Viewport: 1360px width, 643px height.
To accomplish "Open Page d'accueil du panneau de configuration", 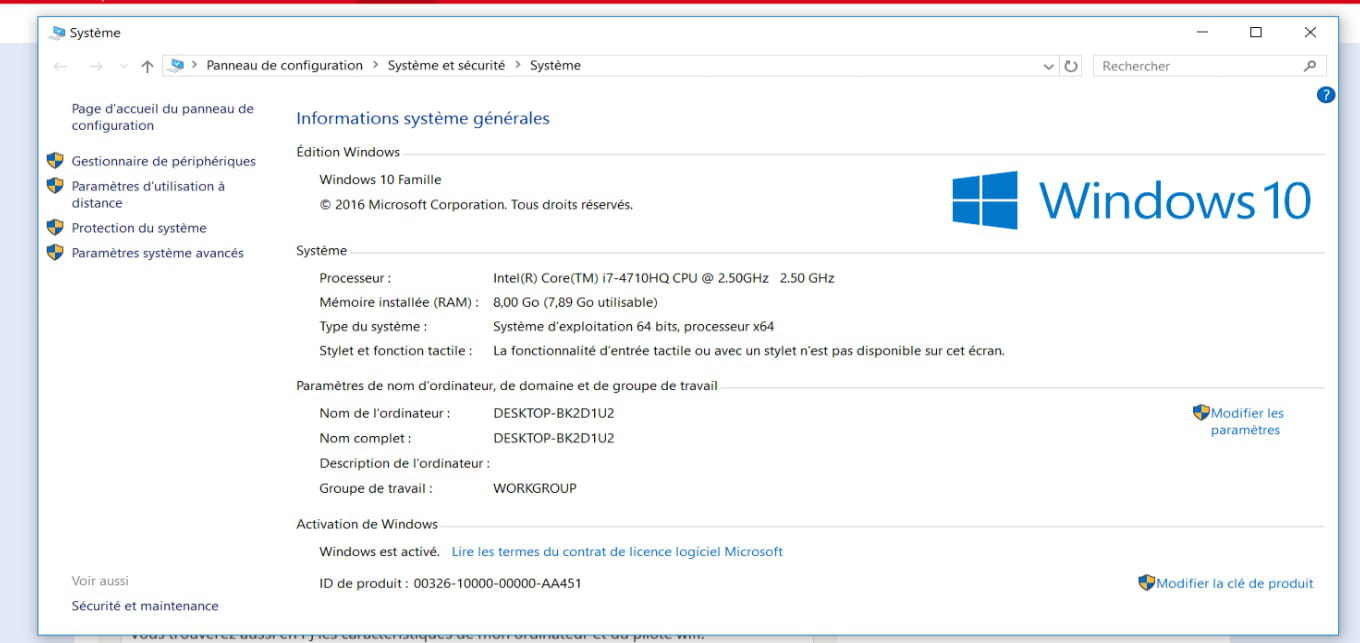I will 163,117.
